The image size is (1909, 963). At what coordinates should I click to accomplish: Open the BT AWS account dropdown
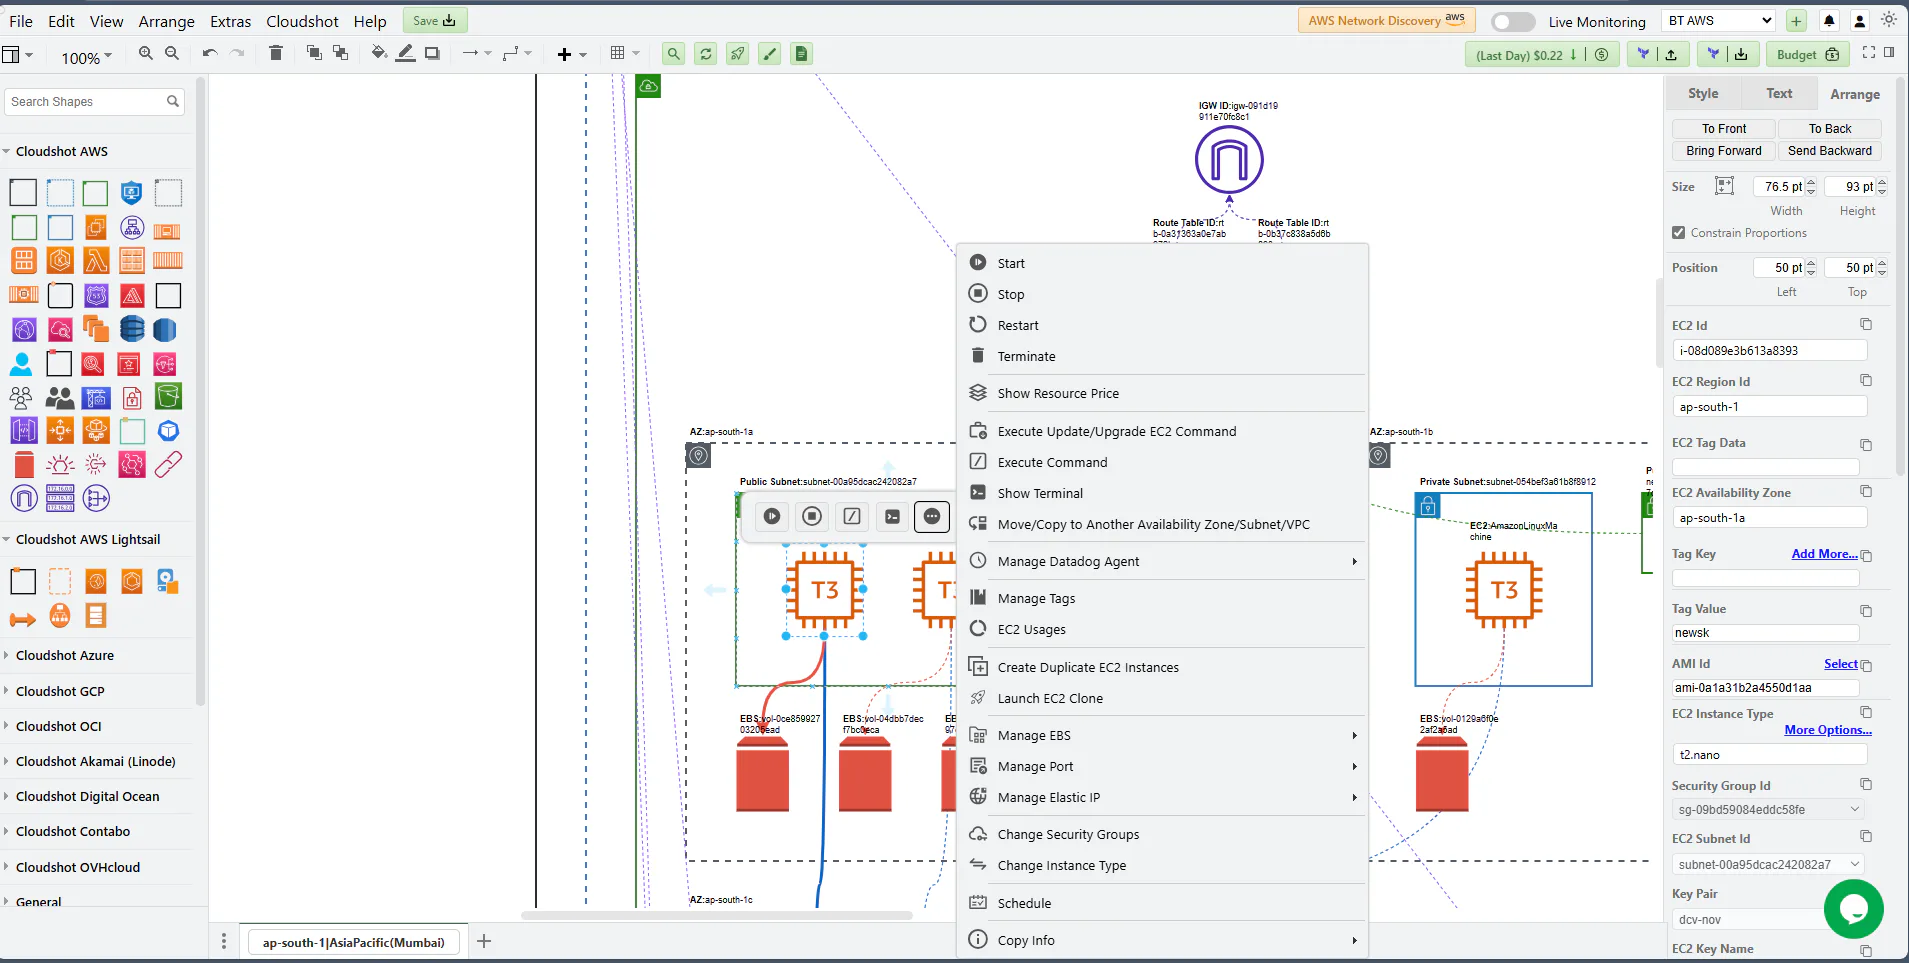point(1720,21)
